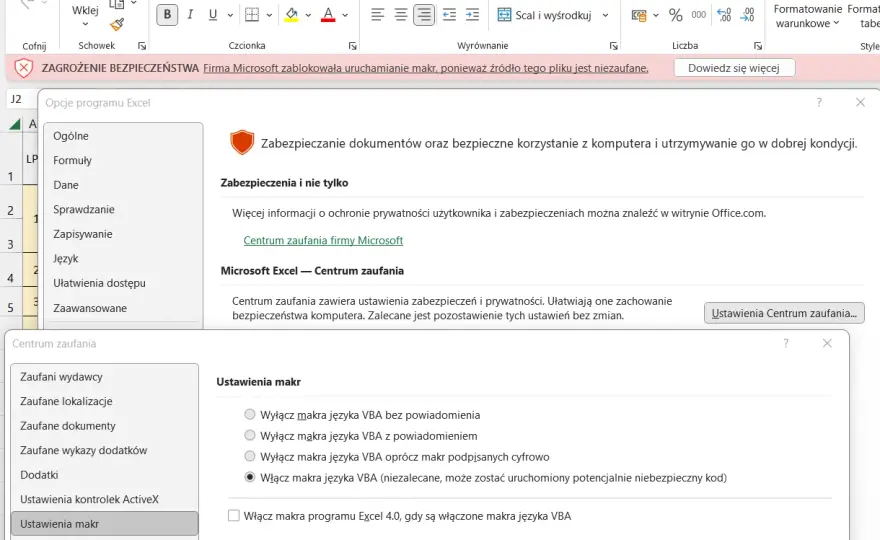The height and width of the screenshot is (540, 880).
Task: Align text left
Action: coord(378,15)
